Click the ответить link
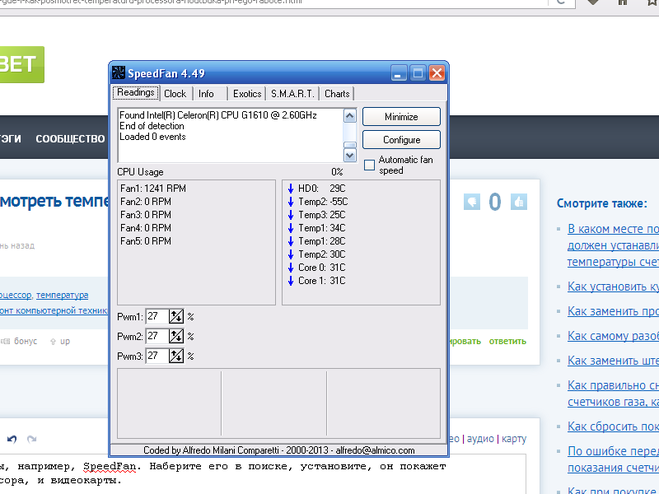The height and width of the screenshot is (494, 659). (507, 341)
